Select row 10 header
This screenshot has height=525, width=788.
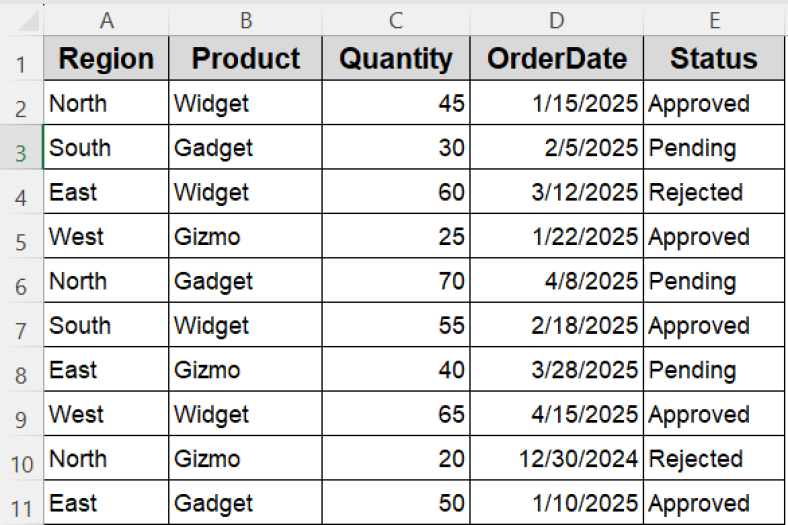(x=22, y=461)
